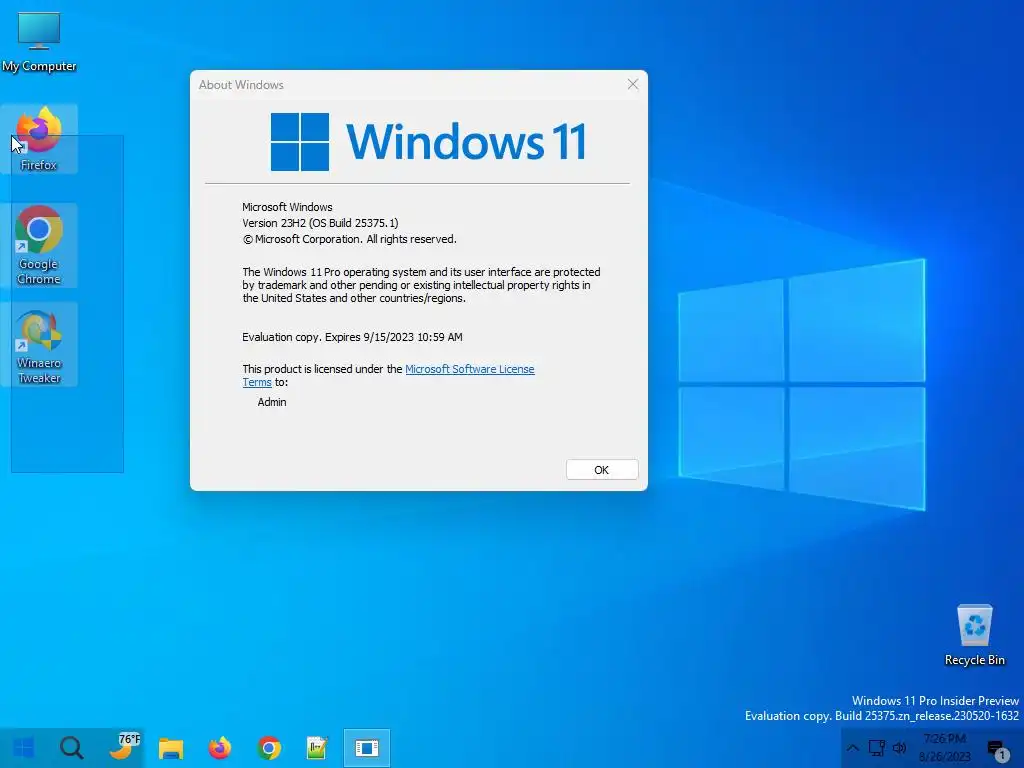Image resolution: width=1024 pixels, height=768 pixels.
Task: Select the Winaero Tweaker desktop shortcut
Action: [39, 344]
